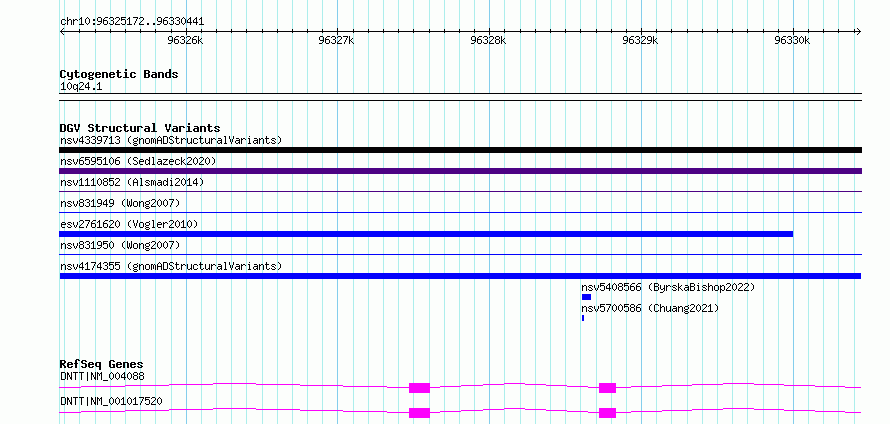Select variant label nsv831949 (Wong2007)

click(120, 203)
